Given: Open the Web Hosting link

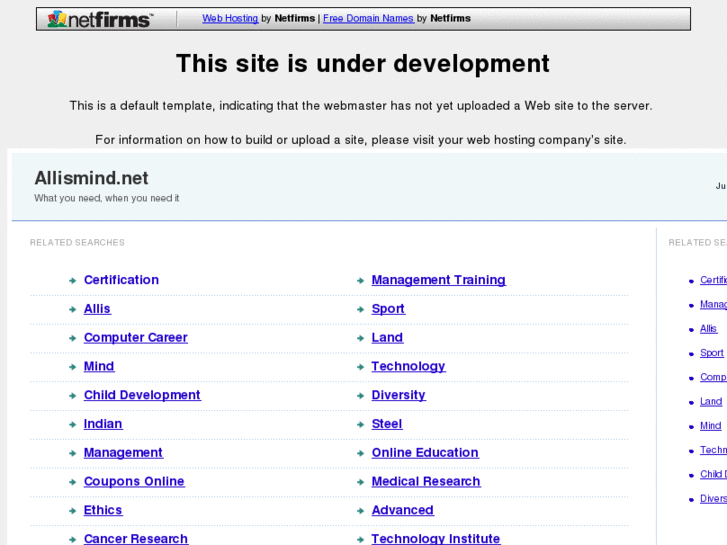Looking at the screenshot, I should coord(230,18).
